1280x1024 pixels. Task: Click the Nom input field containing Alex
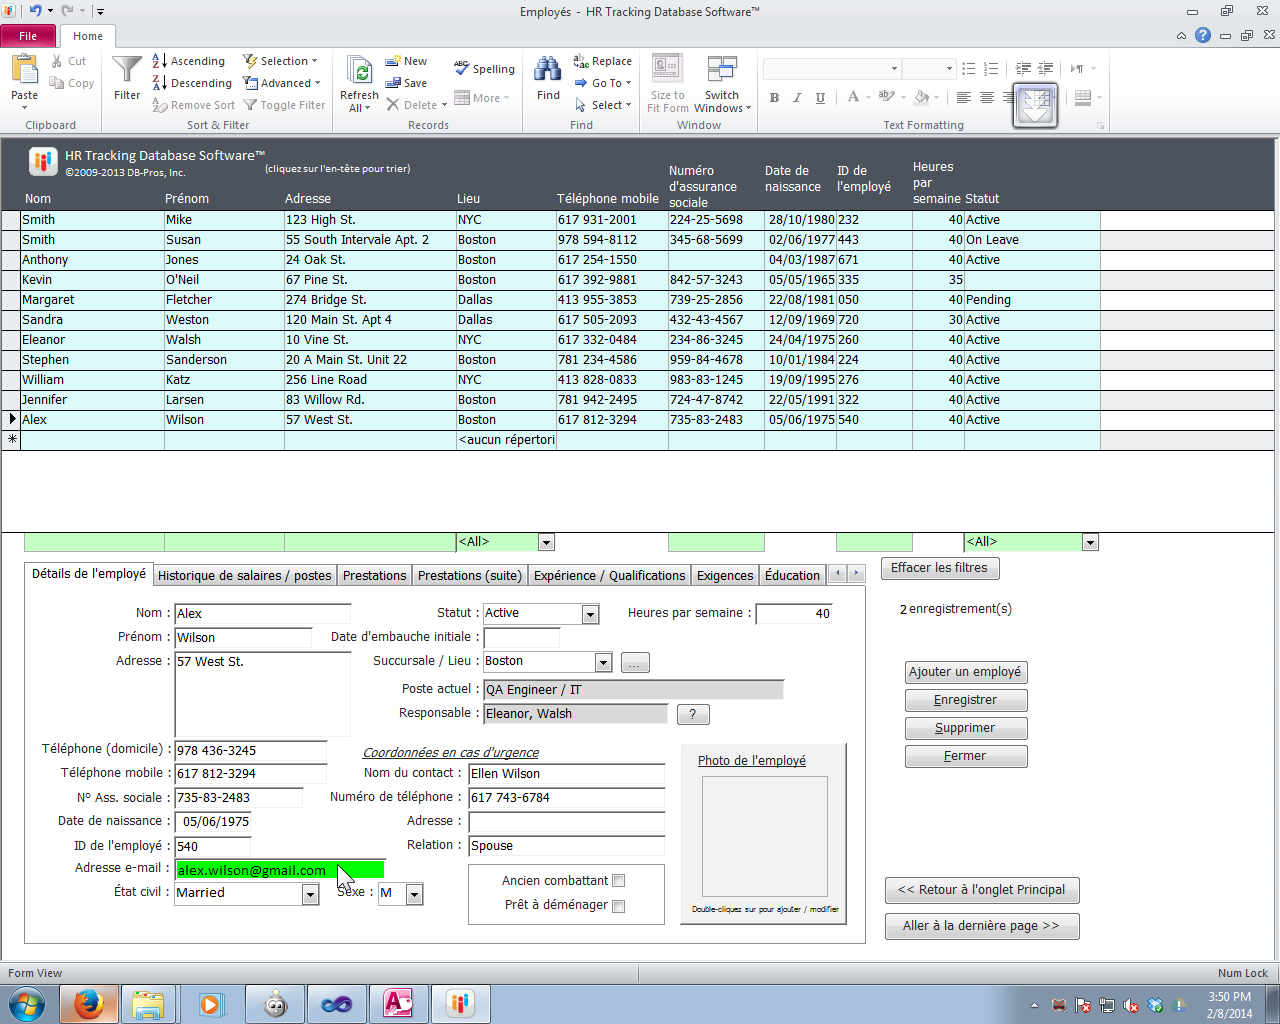click(262, 614)
